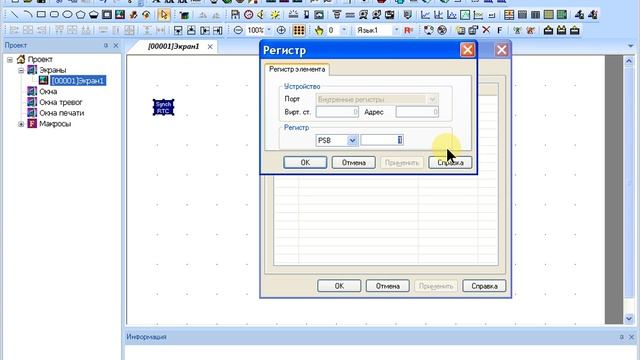Click the hand icon in the toolbar

(318, 30)
